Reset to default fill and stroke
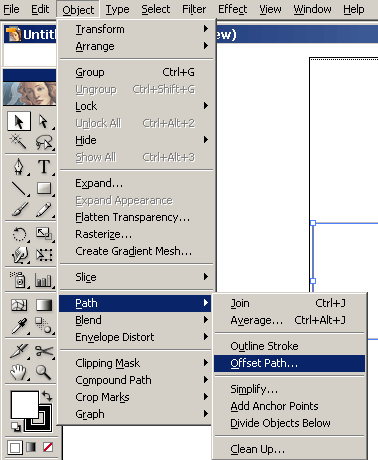The height and width of the screenshot is (460, 378). (15, 426)
